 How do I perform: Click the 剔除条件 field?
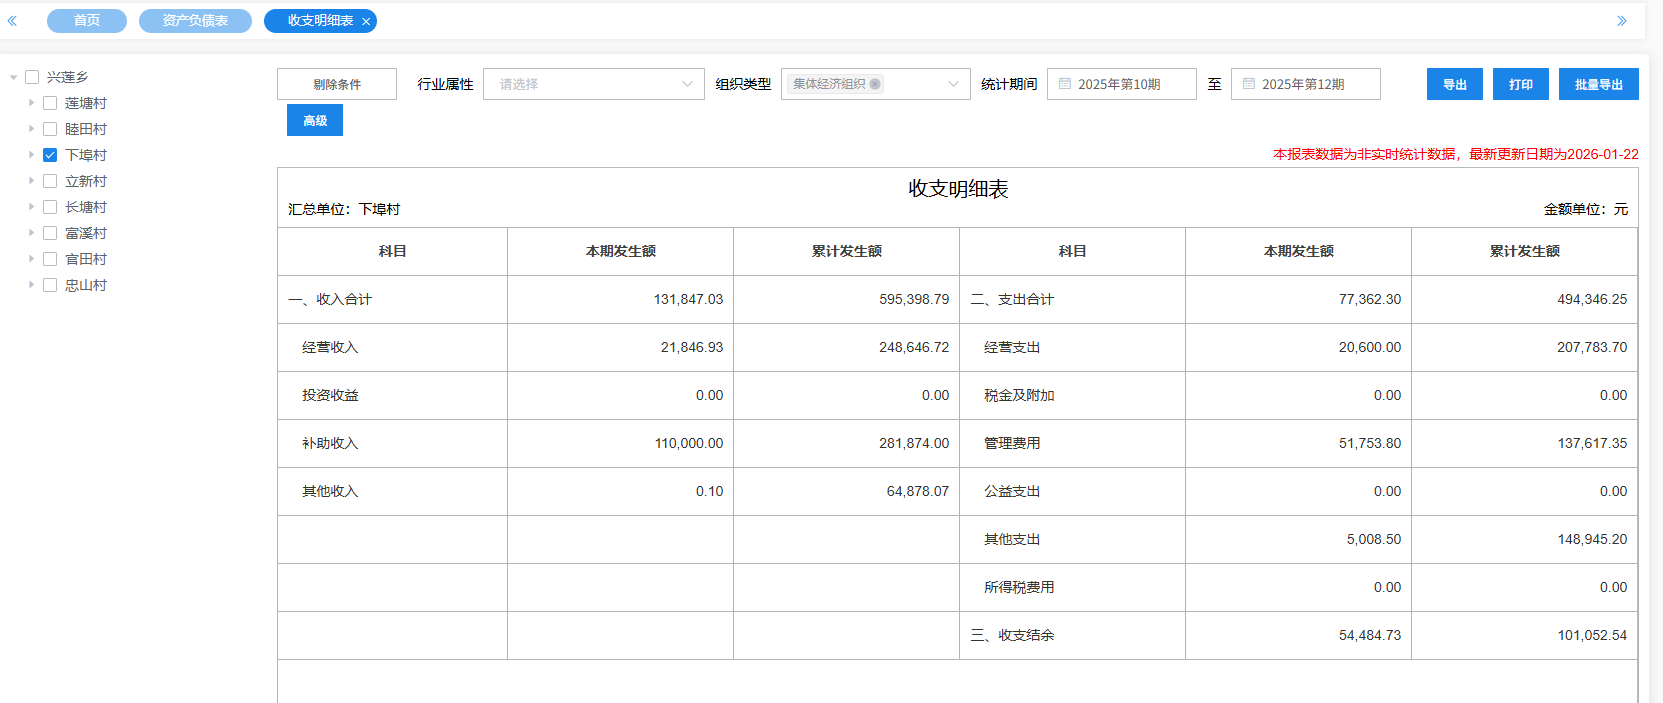[x=337, y=84]
